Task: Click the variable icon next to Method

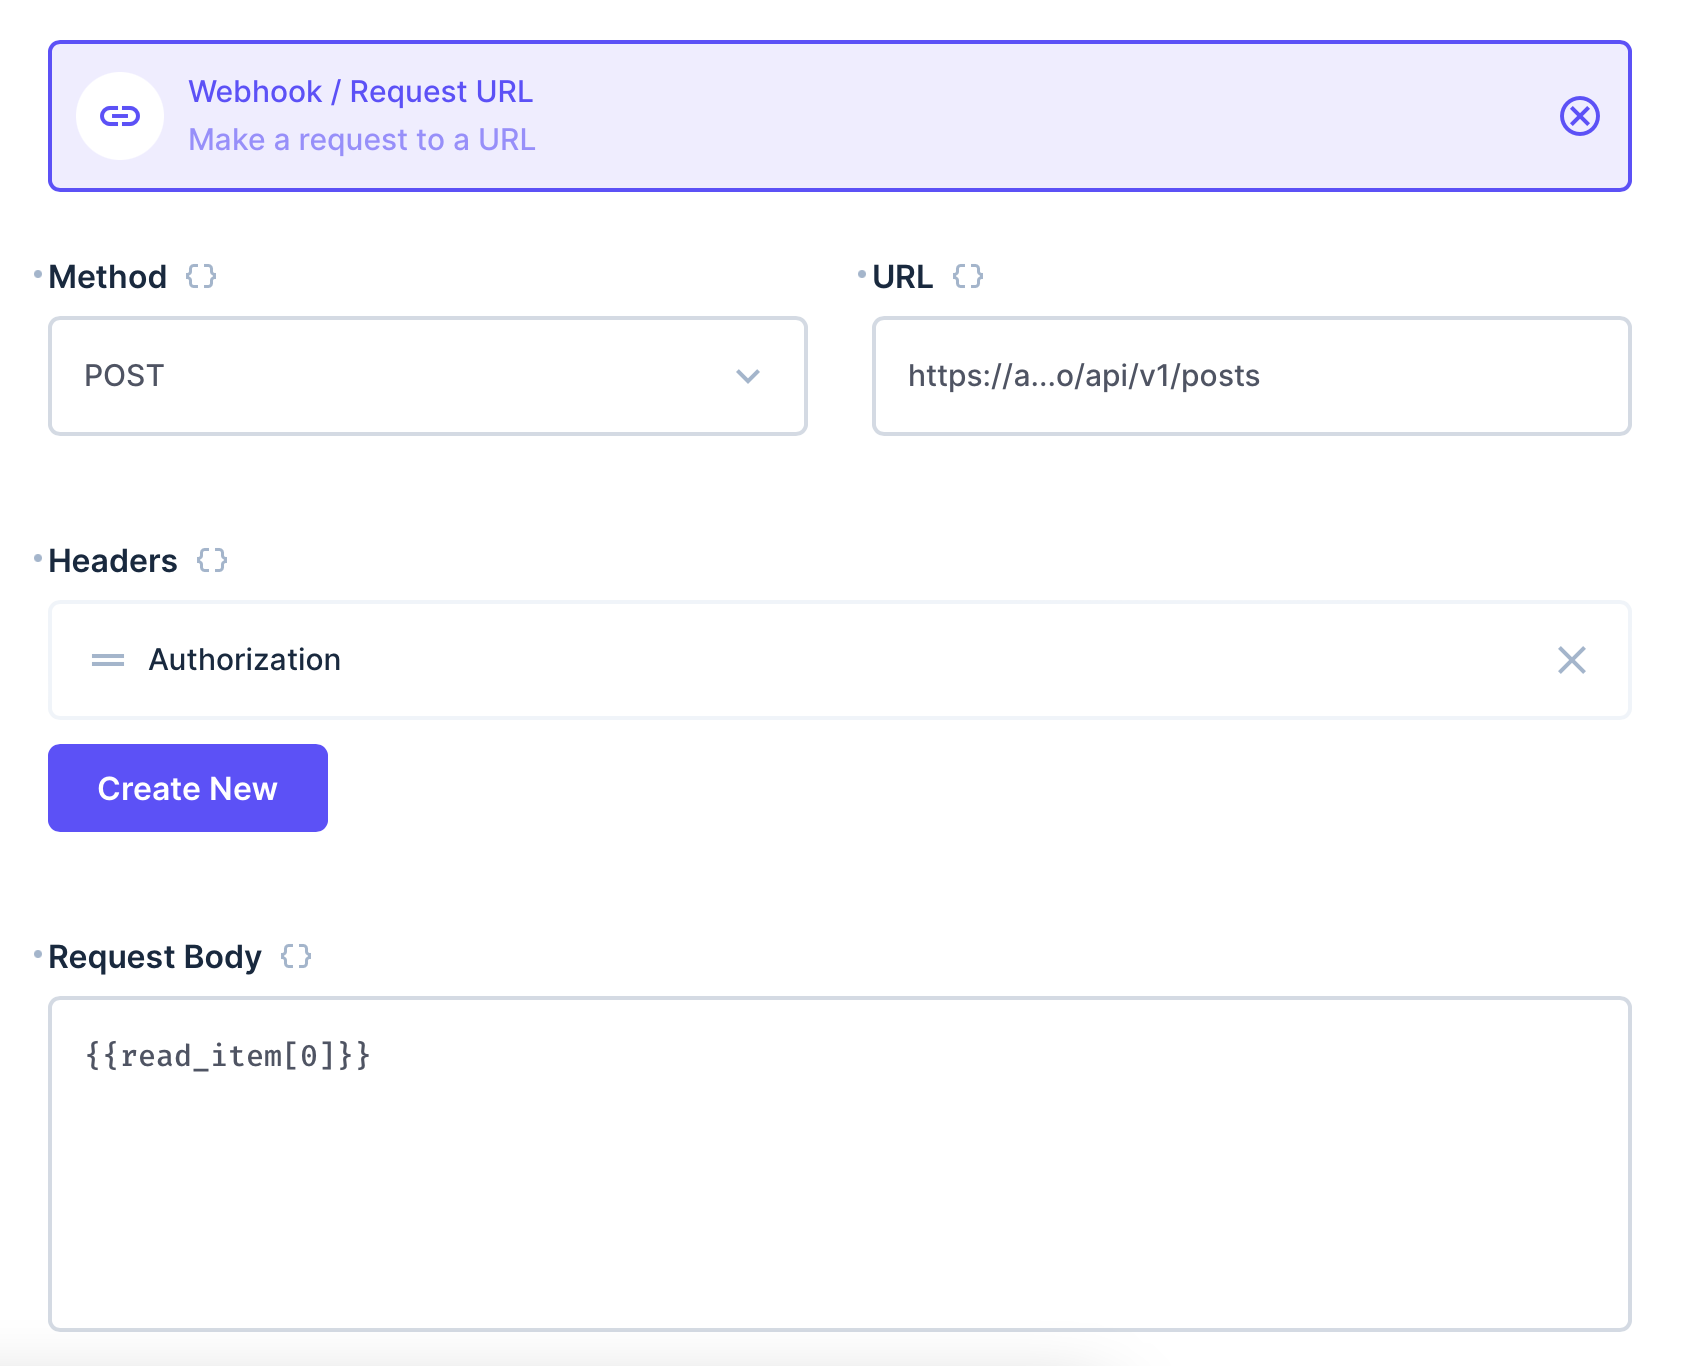Action: (x=202, y=277)
